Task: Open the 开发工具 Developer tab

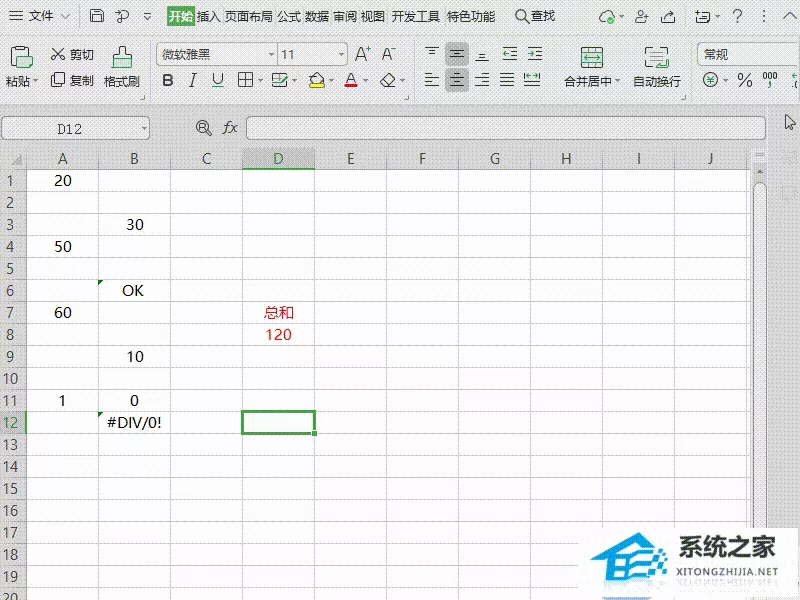Action: [415, 16]
